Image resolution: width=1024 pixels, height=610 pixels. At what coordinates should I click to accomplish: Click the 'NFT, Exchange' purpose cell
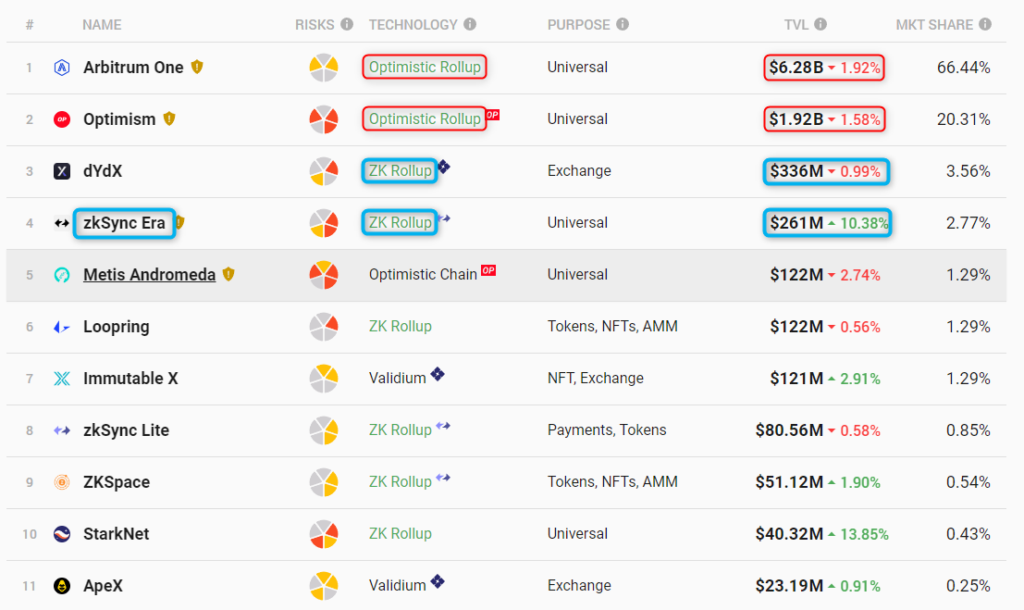pos(596,378)
